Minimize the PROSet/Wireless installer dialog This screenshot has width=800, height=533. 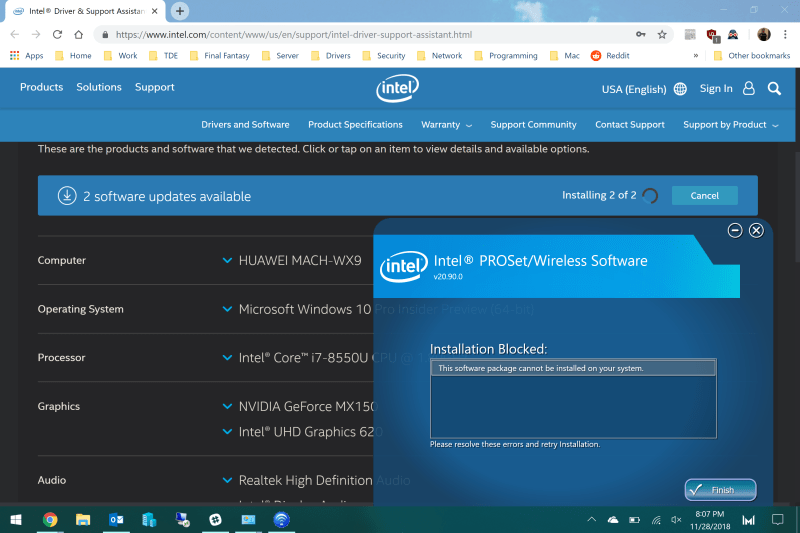pos(735,231)
